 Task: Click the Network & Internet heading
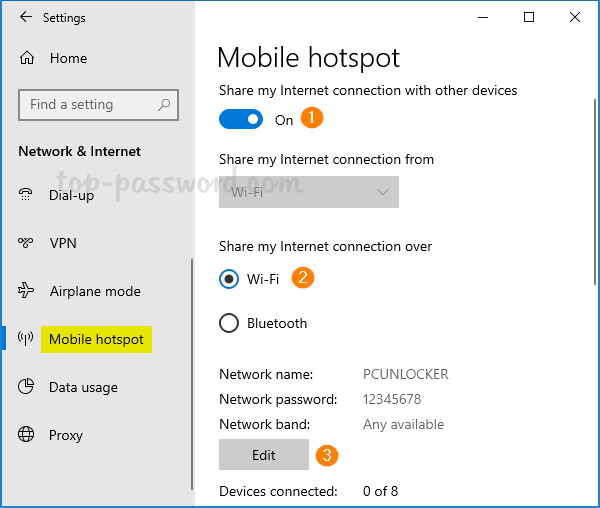pos(80,151)
